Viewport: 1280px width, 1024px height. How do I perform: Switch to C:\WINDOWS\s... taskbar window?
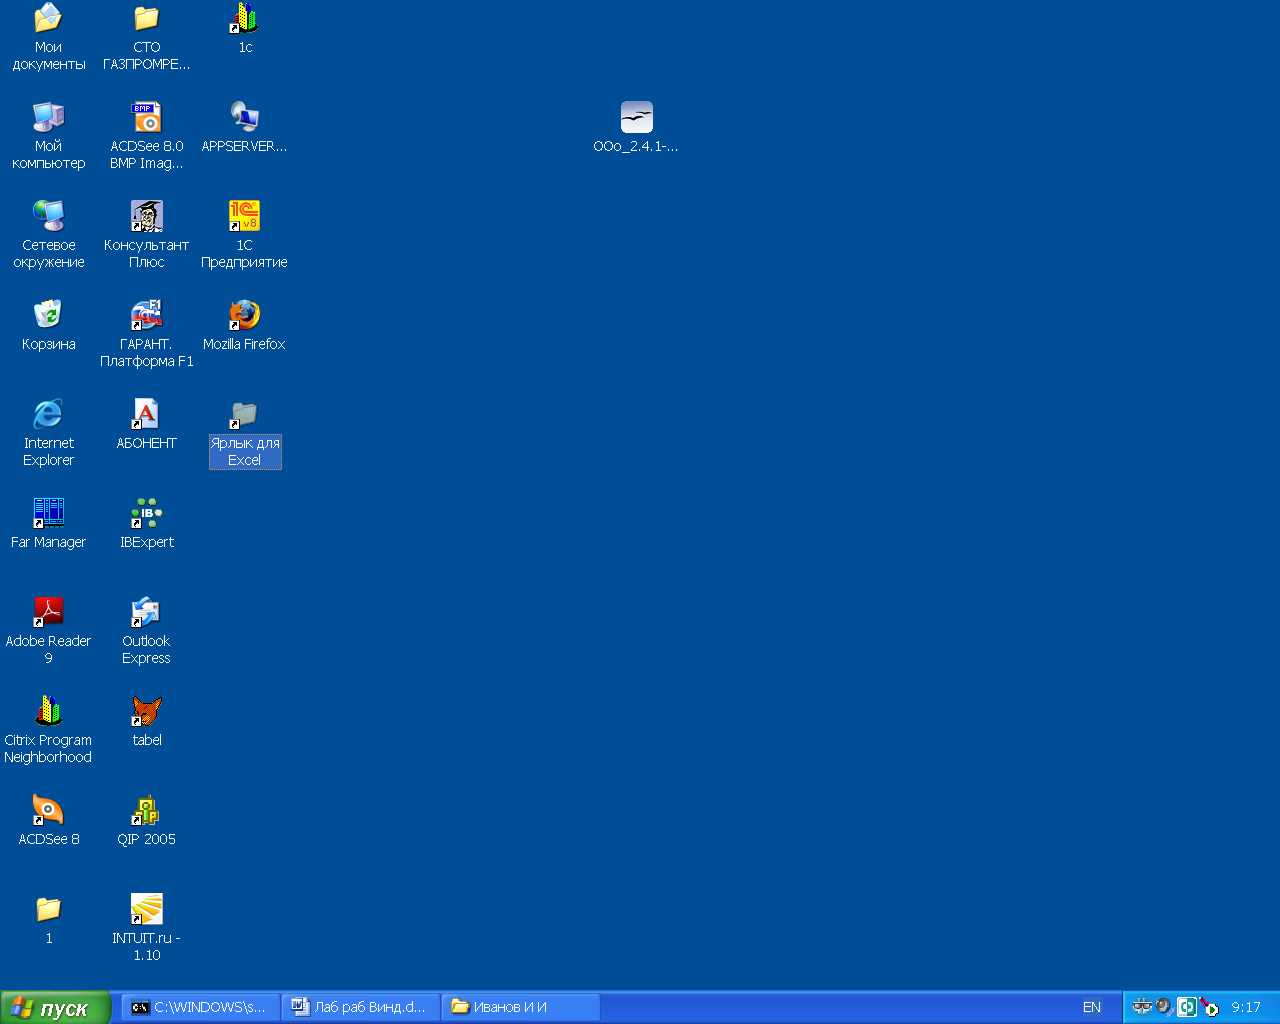point(201,1008)
